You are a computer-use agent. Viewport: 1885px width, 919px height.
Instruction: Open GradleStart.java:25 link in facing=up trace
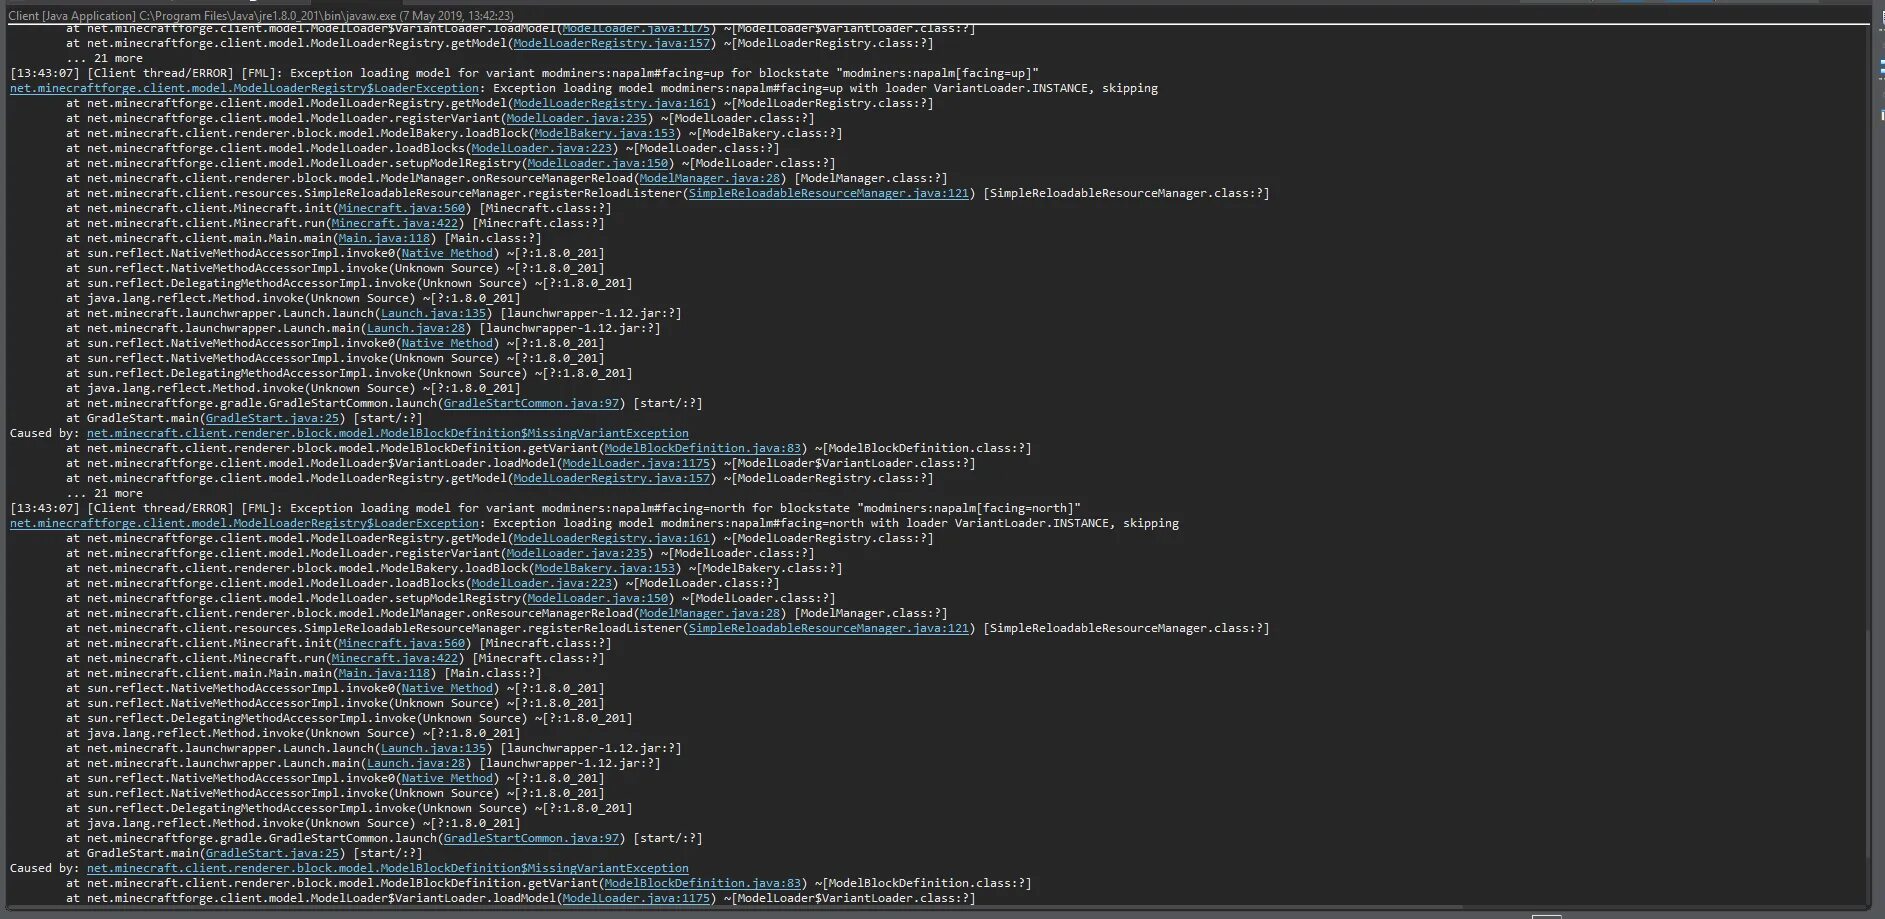coord(273,418)
